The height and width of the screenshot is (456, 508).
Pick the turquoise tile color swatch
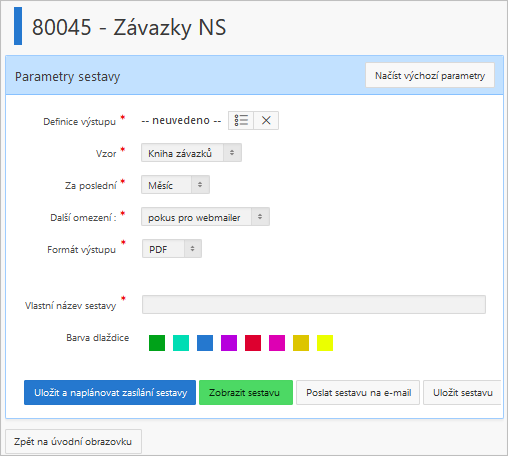coord(181,343)
